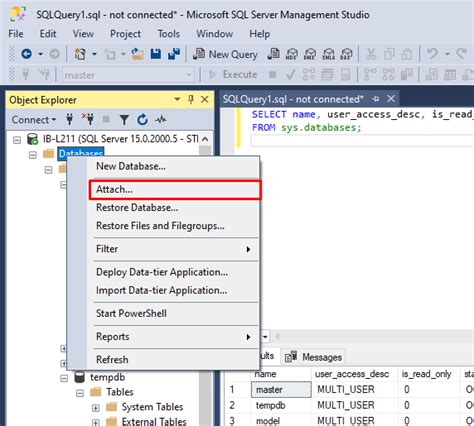
Task: Click the master cell in results
Action: pos(281,390)
